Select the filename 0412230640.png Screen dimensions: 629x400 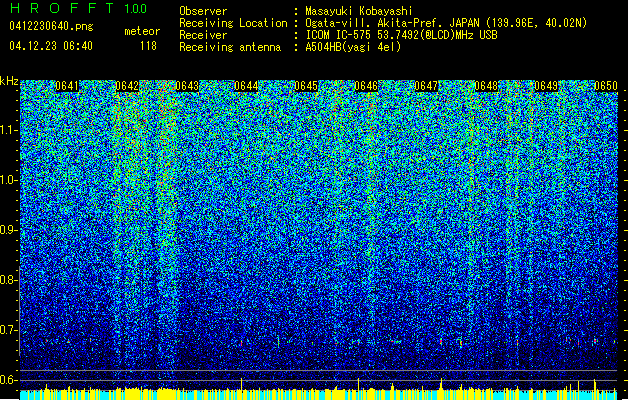pos(51,26)
